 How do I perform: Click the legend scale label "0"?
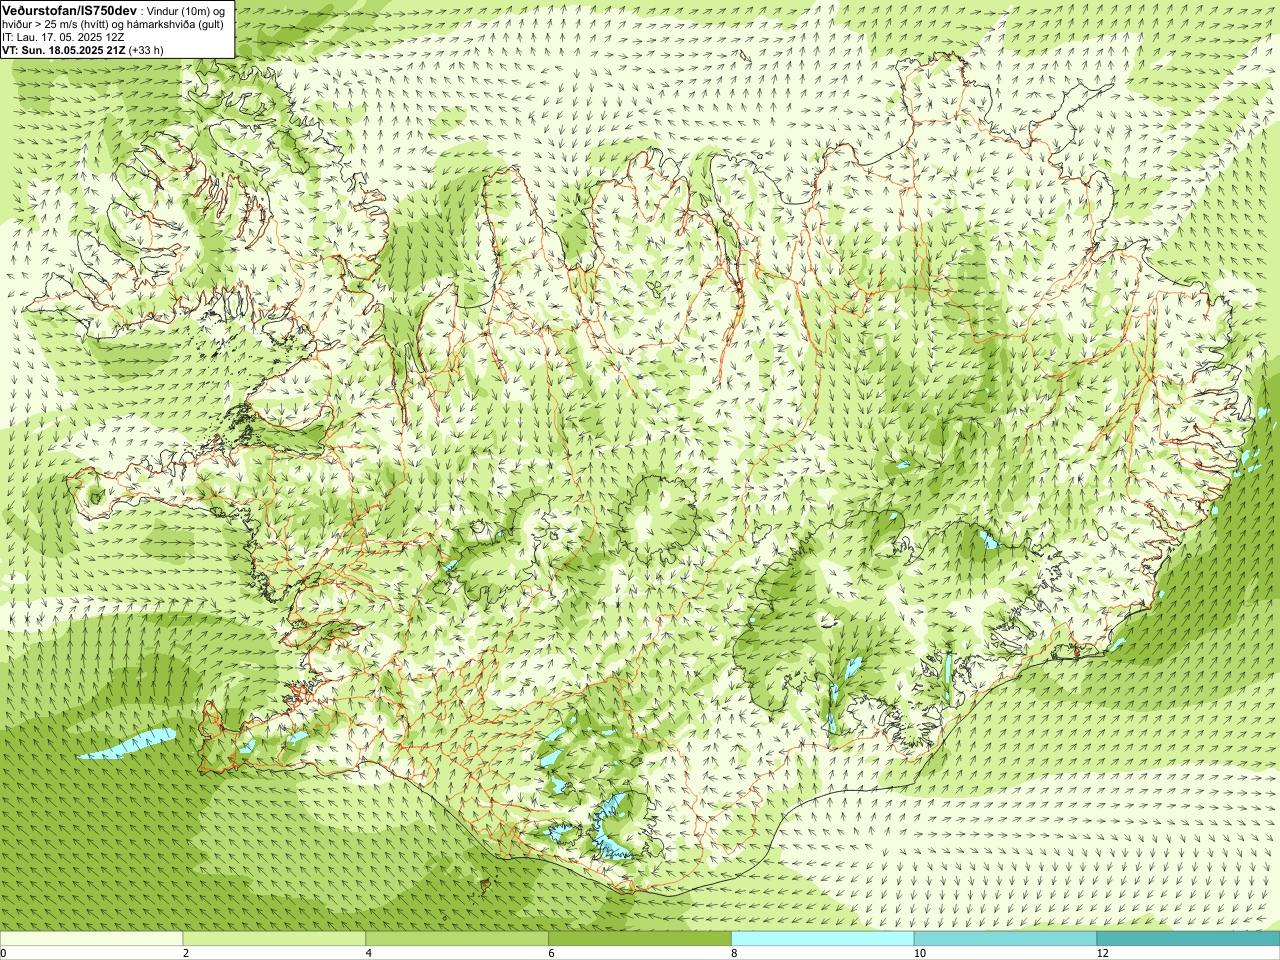click(x=4, y=953)
